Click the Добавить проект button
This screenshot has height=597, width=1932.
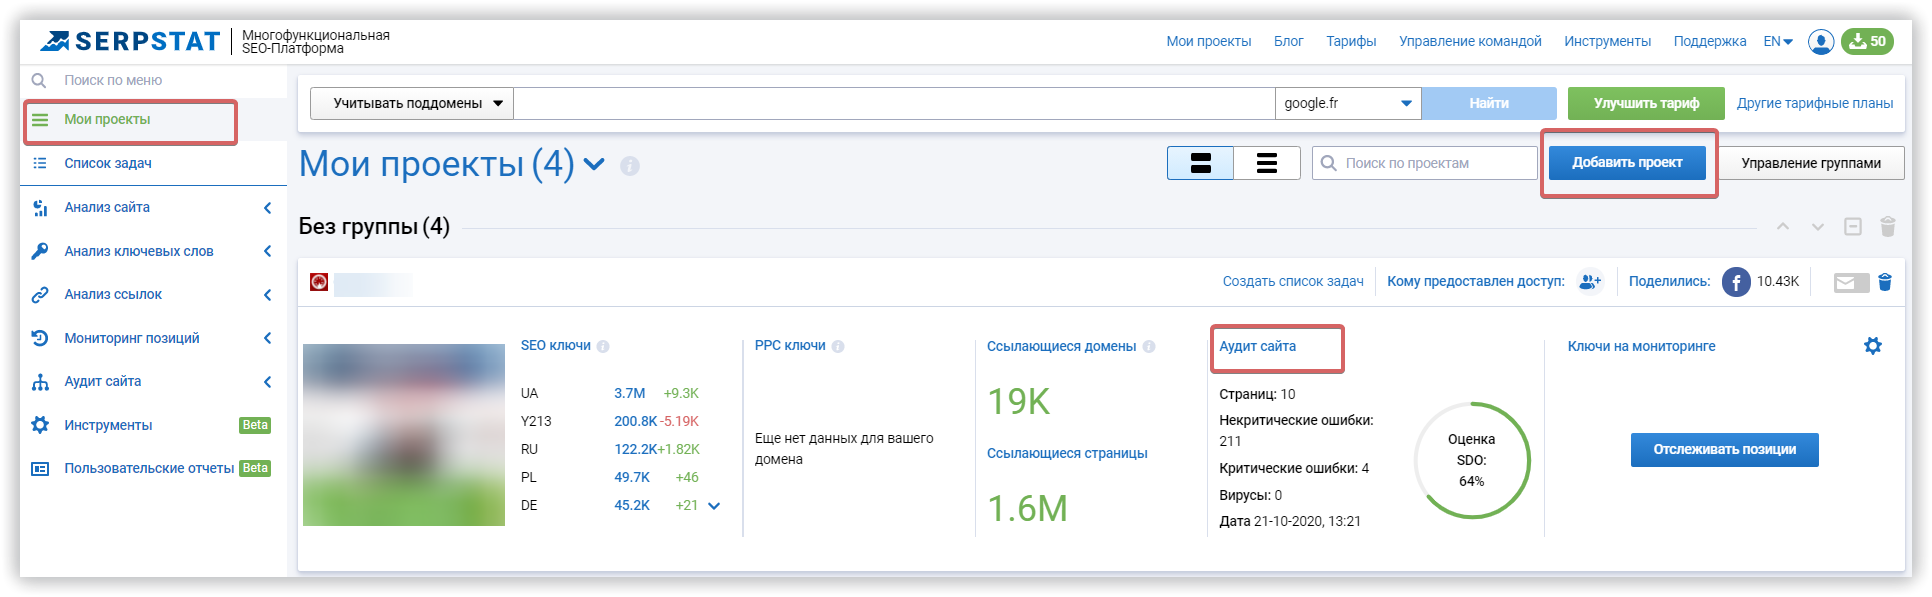tap(1627, 162)
